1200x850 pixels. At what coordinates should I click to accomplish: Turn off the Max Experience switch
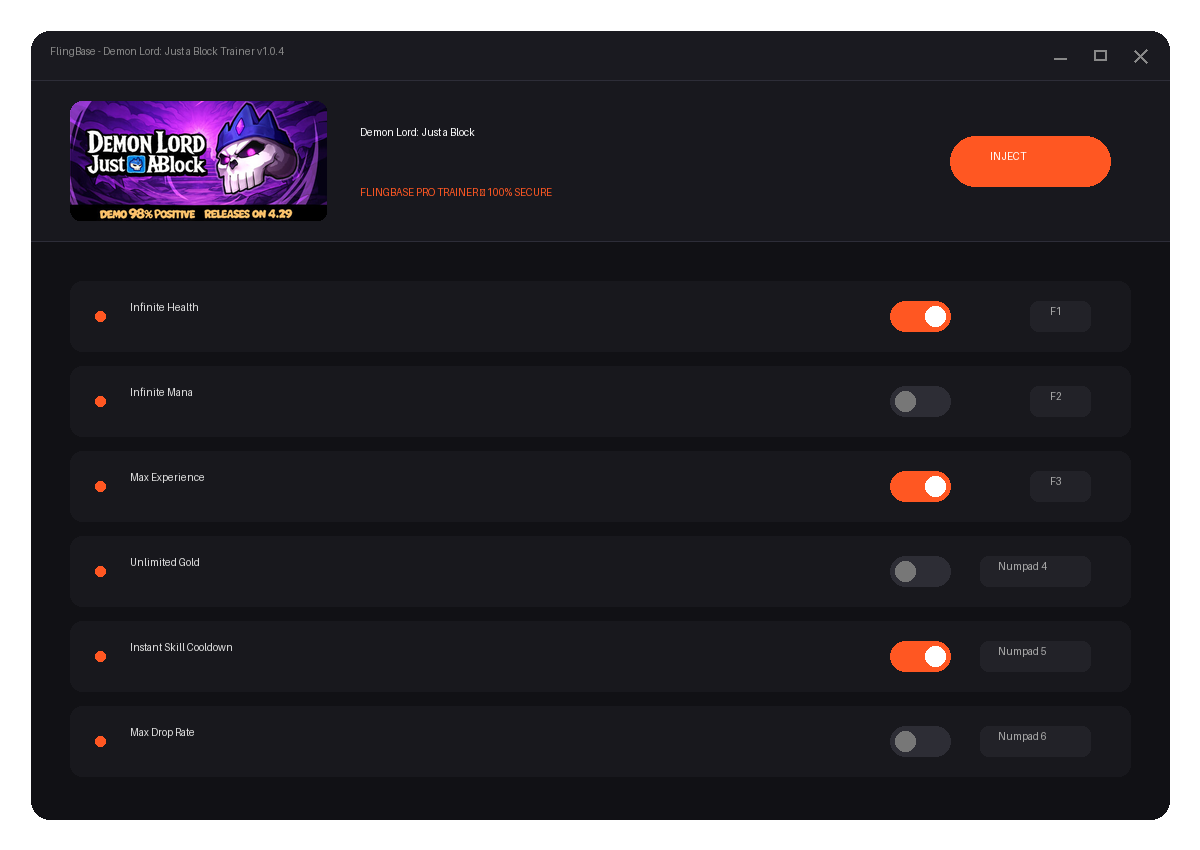click(920, 487)
